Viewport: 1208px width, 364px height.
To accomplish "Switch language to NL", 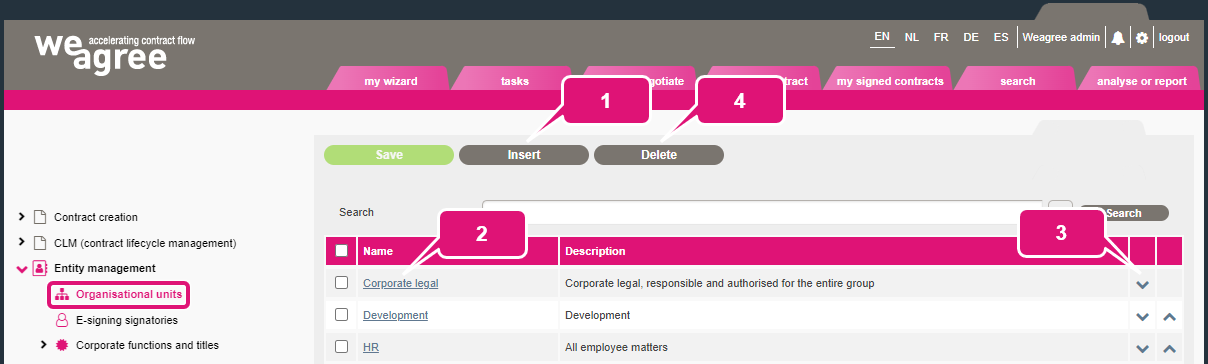I will click(912, 37).
